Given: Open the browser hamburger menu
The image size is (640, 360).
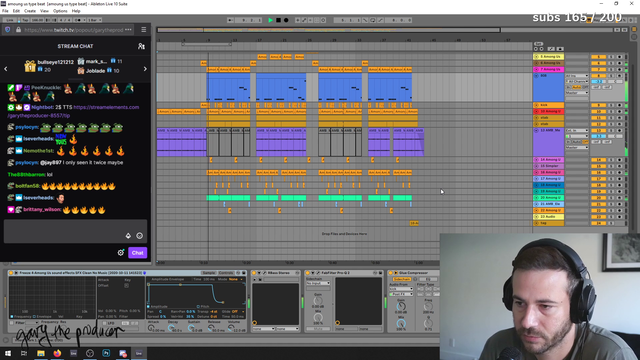Looking at the screenshot, I should pos(144,30).
